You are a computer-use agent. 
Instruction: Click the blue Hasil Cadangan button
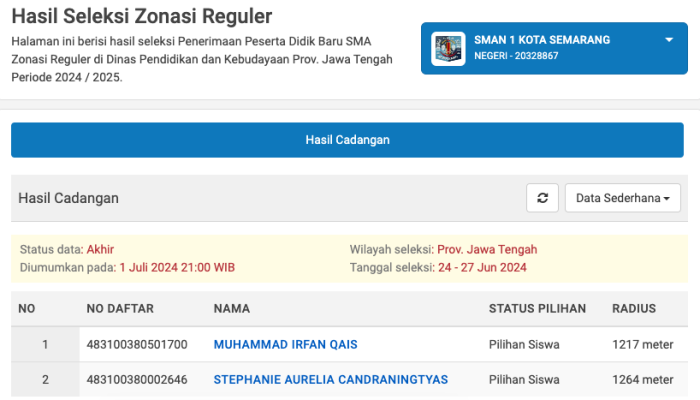click(347, 140)
